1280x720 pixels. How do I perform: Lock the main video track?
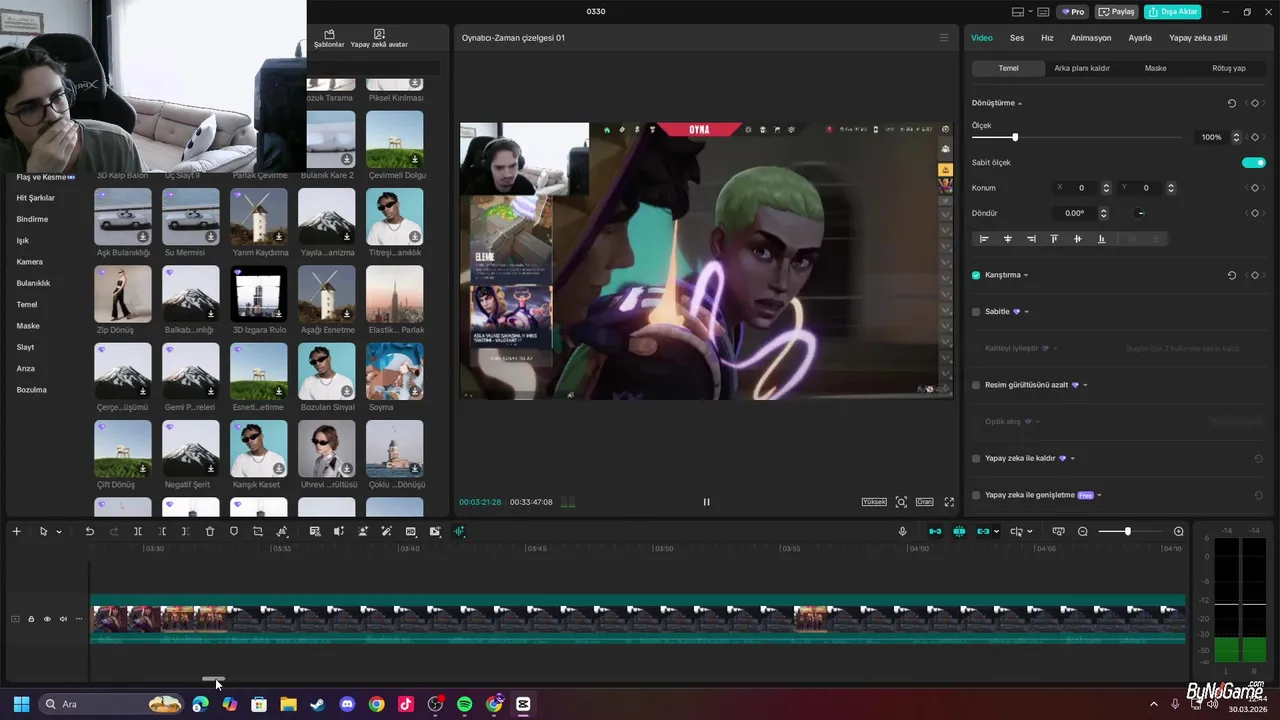point(31,619)
